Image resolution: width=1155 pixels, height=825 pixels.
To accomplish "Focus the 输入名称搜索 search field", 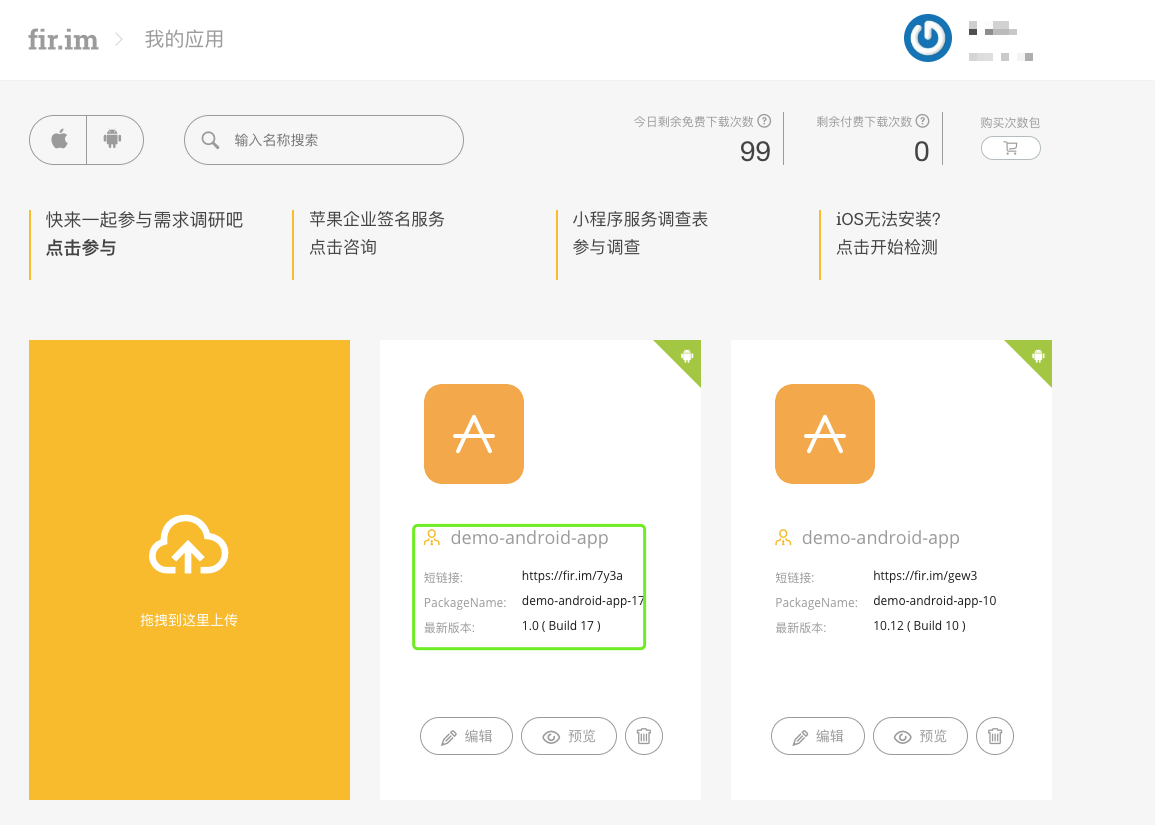I will [x=340, y=140].
